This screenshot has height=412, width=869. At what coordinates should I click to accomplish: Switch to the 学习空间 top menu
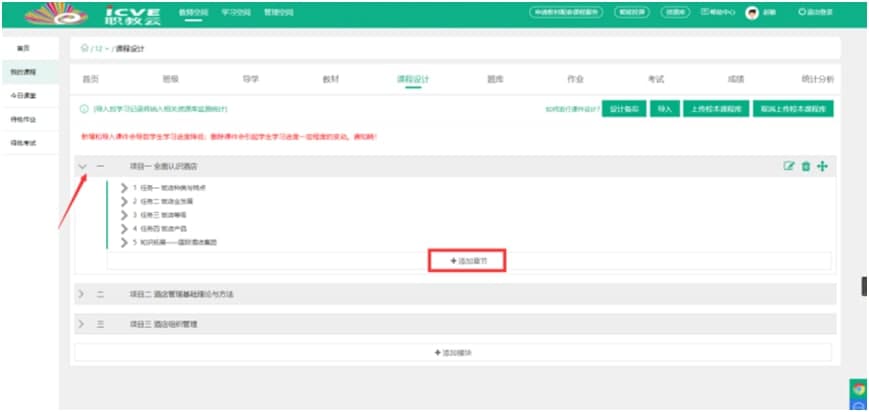235,12
